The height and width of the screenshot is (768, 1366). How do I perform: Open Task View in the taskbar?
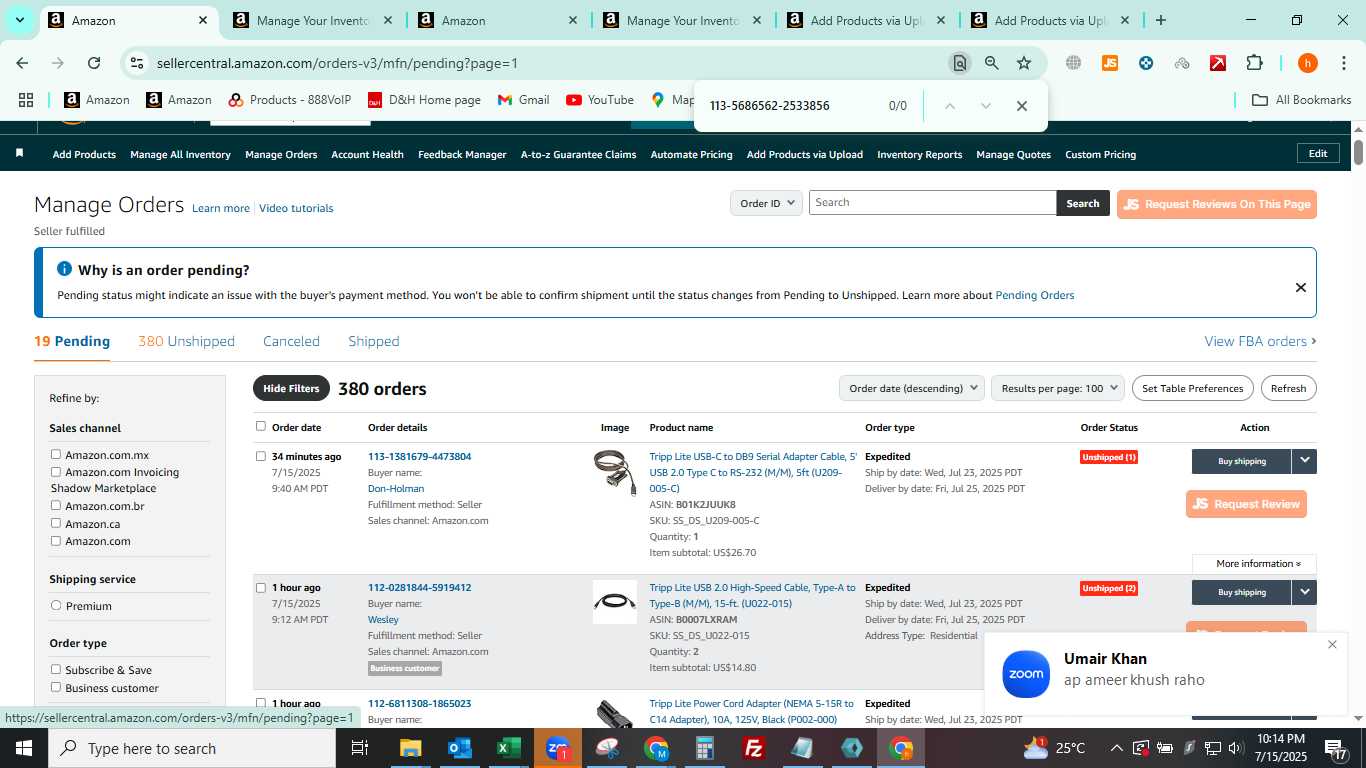pyautogui.click(x=360, y=748)
